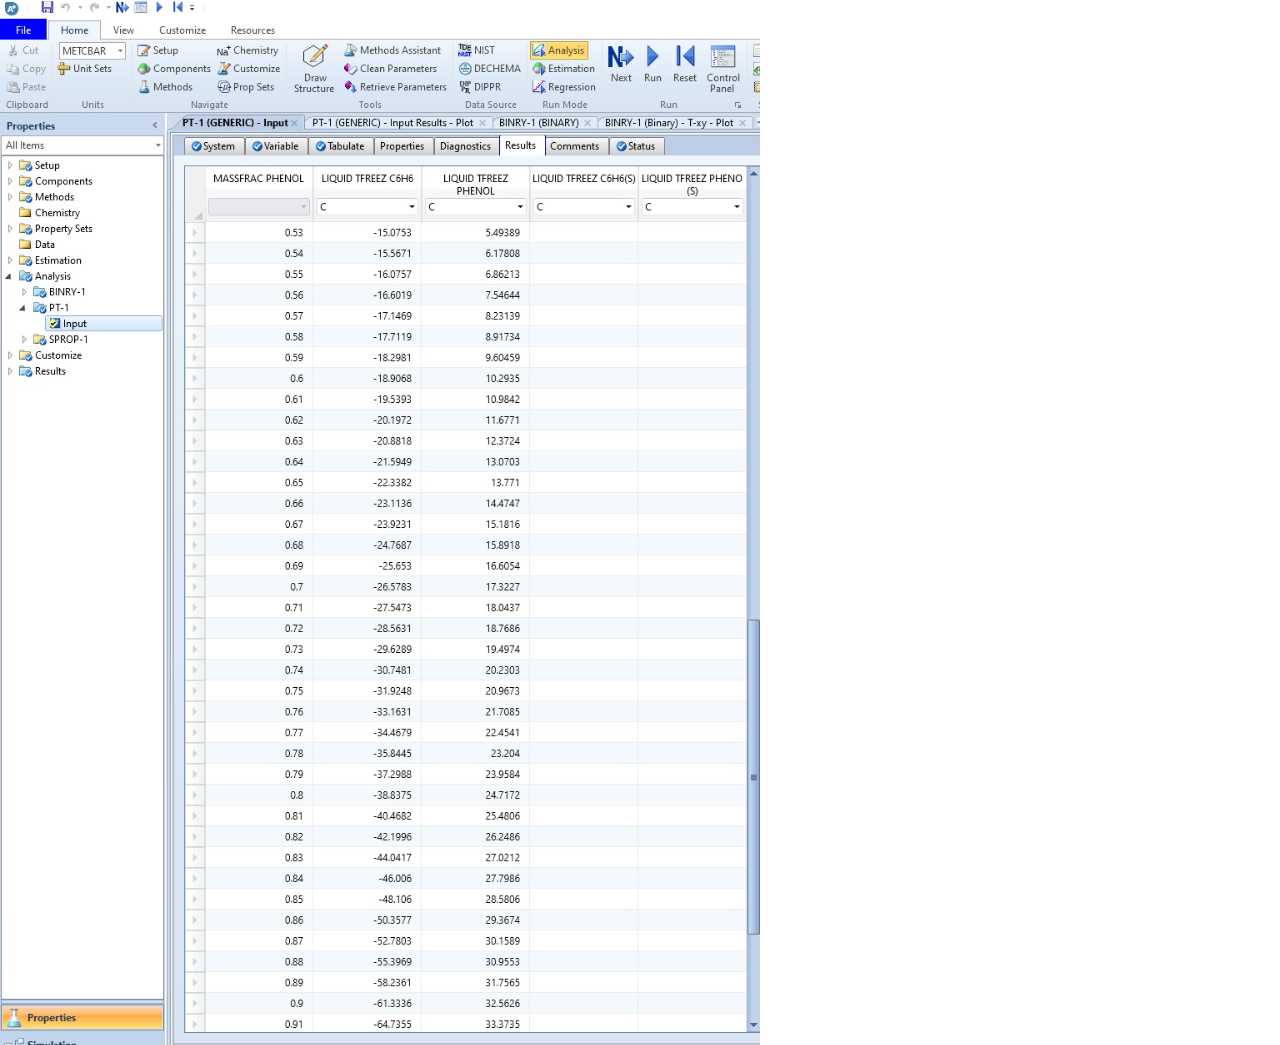Switch to the View ribbon tab
The width and height of the screenshot is (1280, 1045).
pos(123,30)
